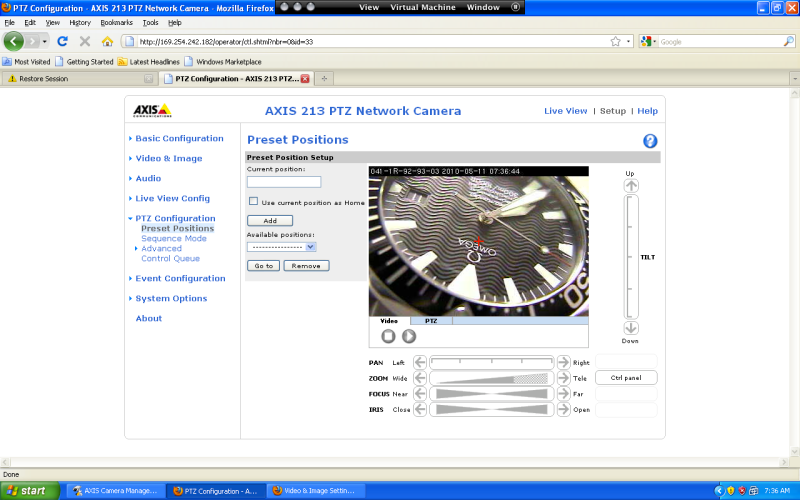Click the stop loading icon
Screen dimensions: 800x500
pos(85,41)
